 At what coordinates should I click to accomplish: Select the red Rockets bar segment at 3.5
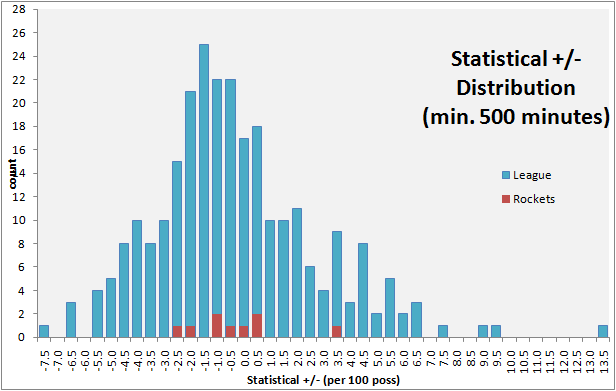[x=337, y=331]
